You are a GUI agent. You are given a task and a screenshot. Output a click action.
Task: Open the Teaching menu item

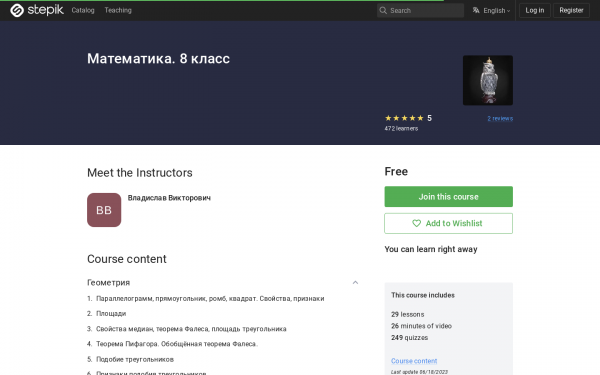118,10
